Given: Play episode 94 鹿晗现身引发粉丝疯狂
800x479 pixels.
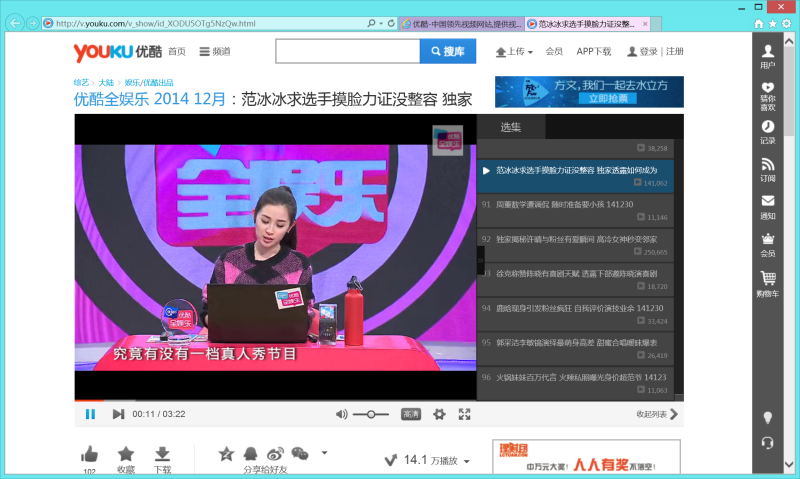Looking at the screenshot, I should pyautogui.click(x=576, y=314).
